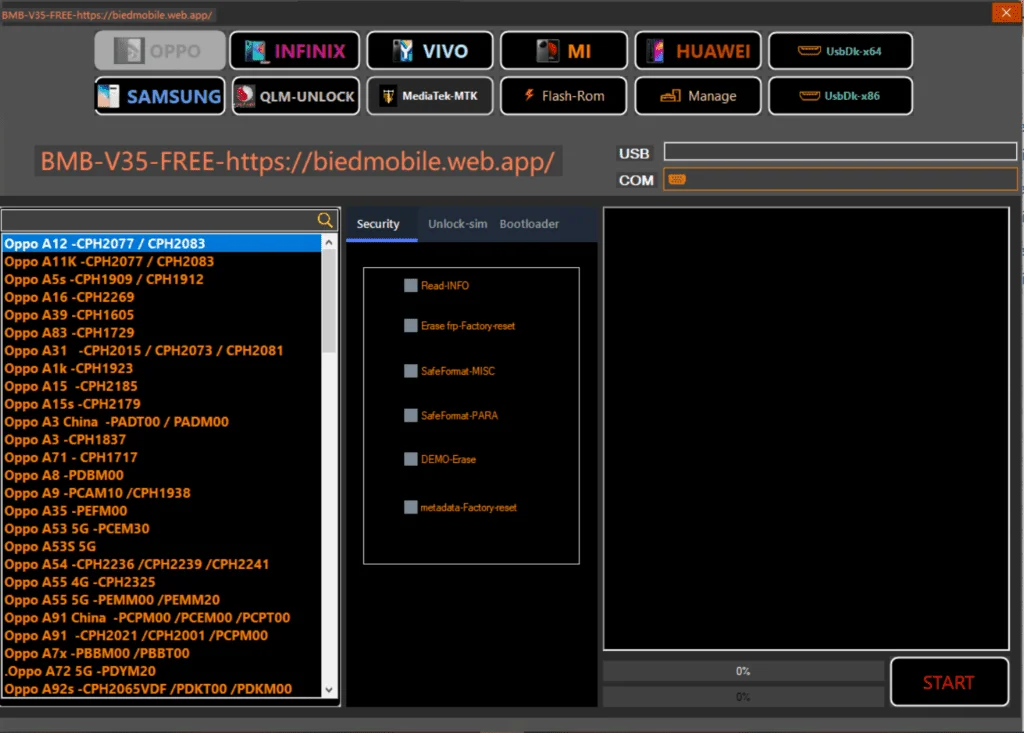Image resolution: width=1024 pixels, height=733 pixels.
Task: Click the COM port field
Action: [840, 180]
